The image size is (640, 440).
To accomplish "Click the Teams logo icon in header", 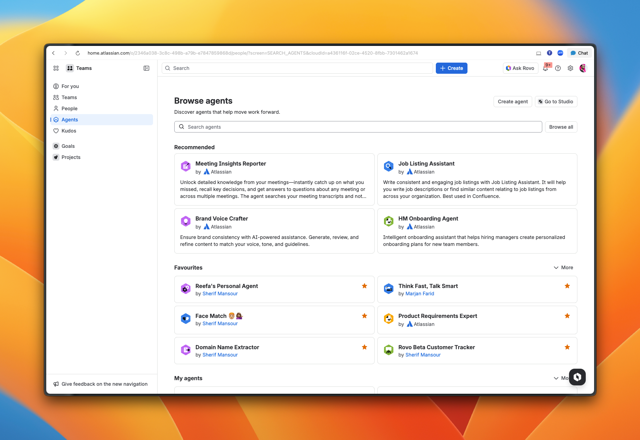I will [x=70, y=68].
